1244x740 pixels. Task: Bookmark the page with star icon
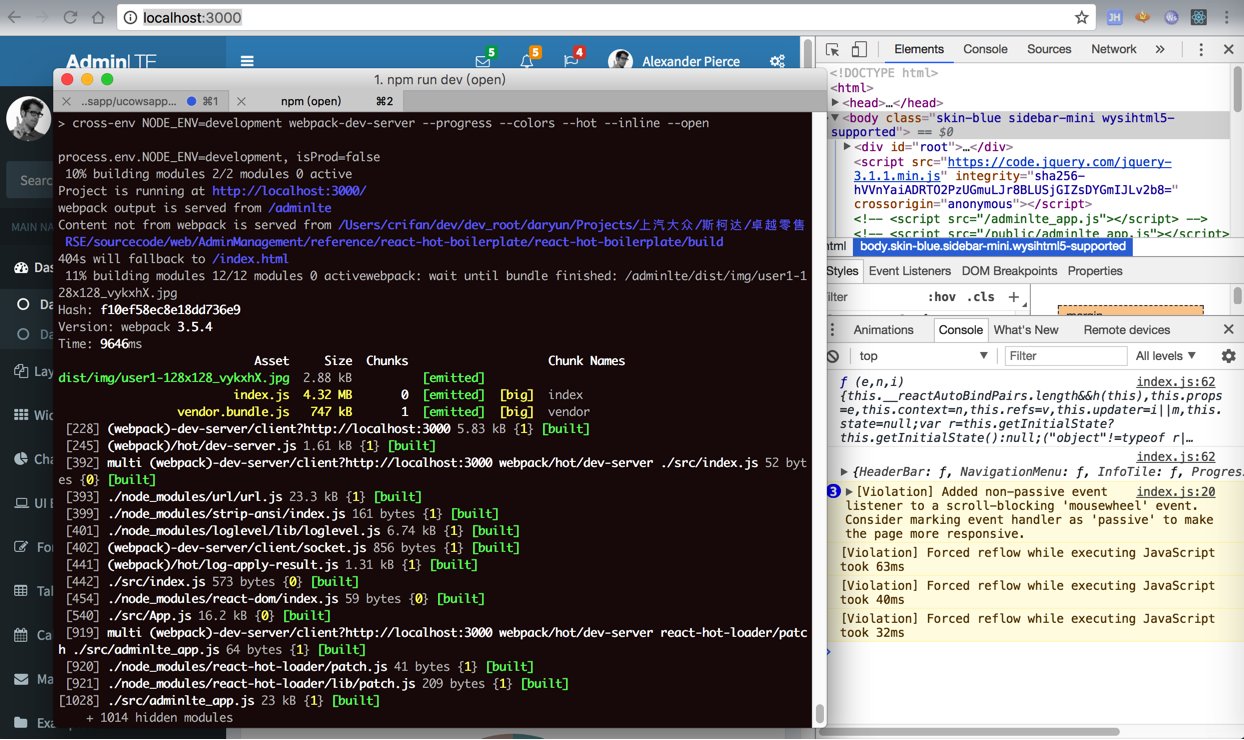[x=1081, y=18]
